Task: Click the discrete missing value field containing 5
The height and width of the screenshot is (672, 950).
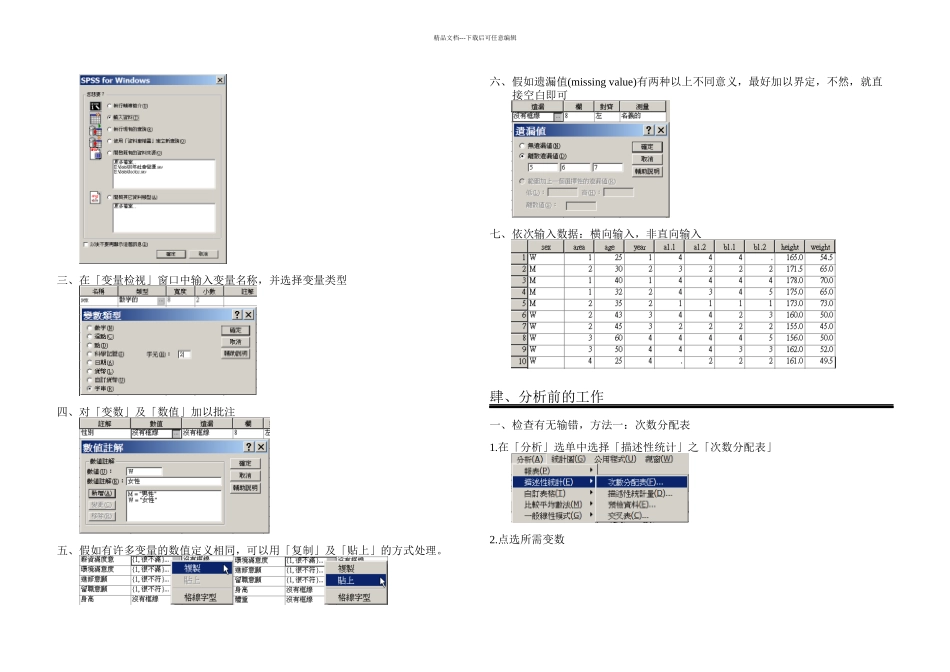Action: pos(542,168)
